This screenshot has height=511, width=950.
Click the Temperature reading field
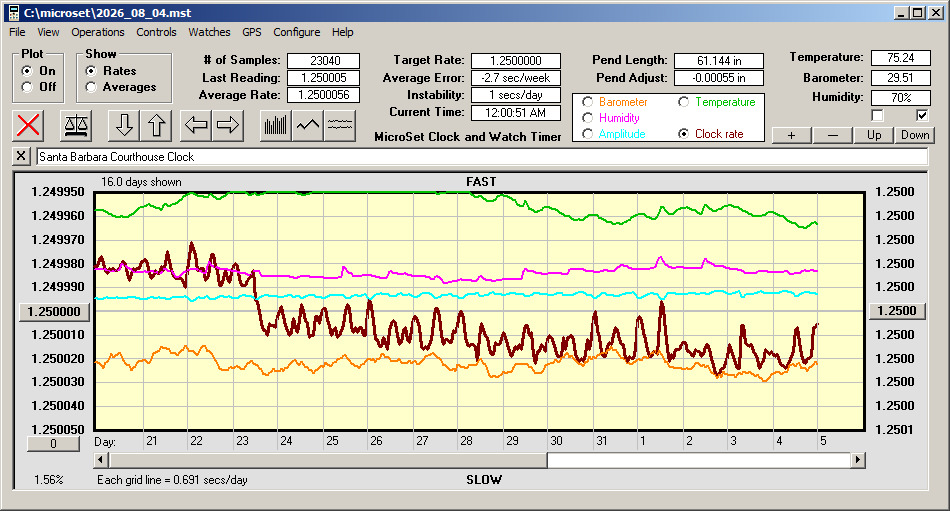coord(900,58)
